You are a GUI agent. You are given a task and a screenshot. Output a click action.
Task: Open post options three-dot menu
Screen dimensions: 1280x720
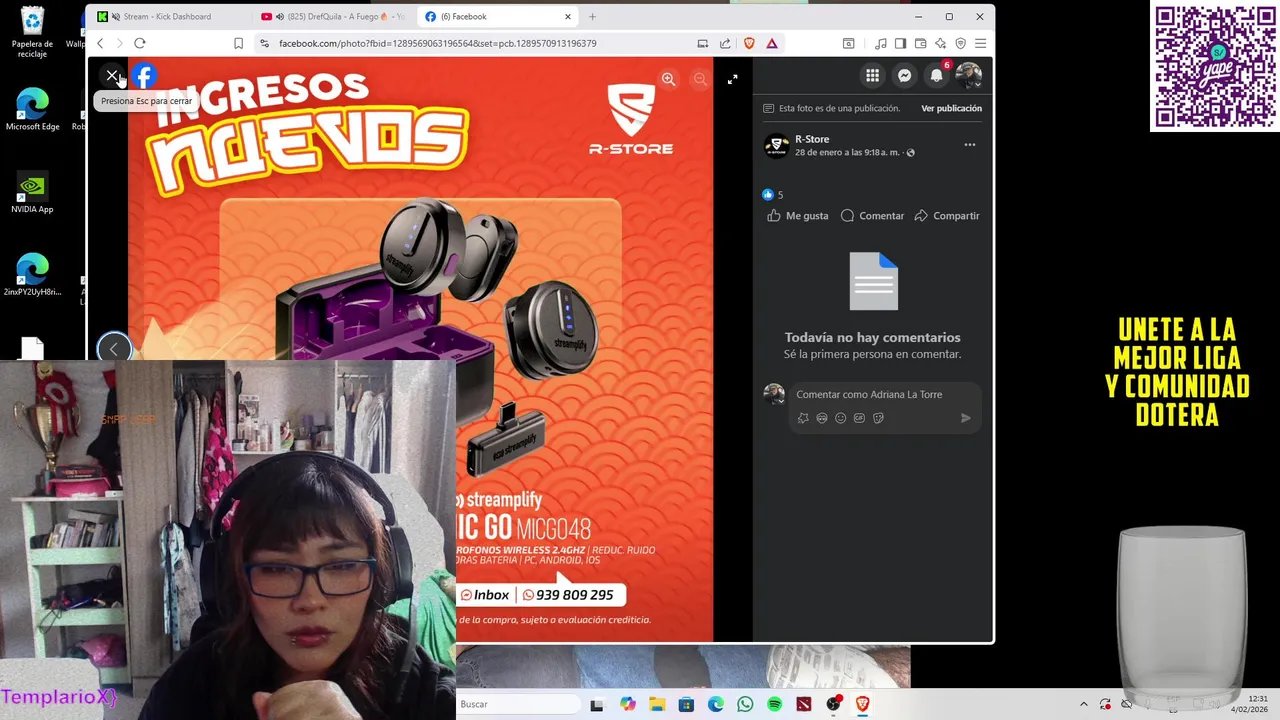tap(969, 145)
